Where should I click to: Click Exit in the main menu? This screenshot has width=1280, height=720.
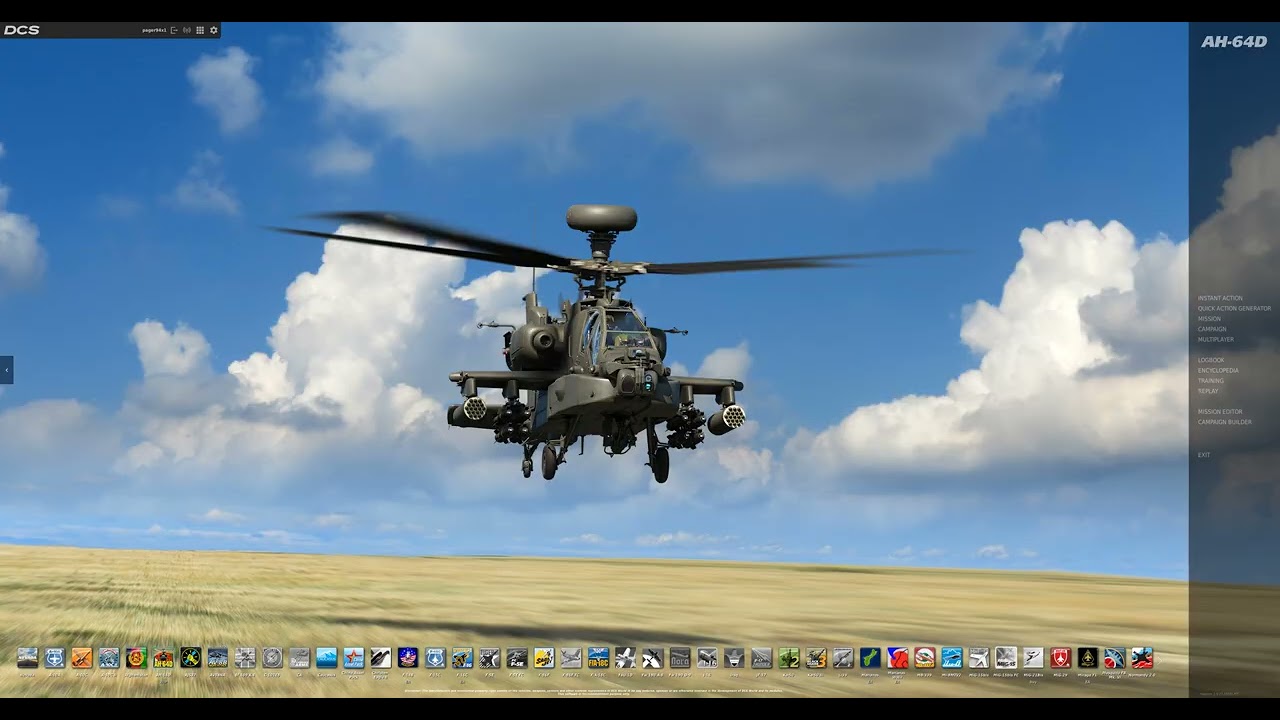pyautogui.click(x=1204, y=455)
